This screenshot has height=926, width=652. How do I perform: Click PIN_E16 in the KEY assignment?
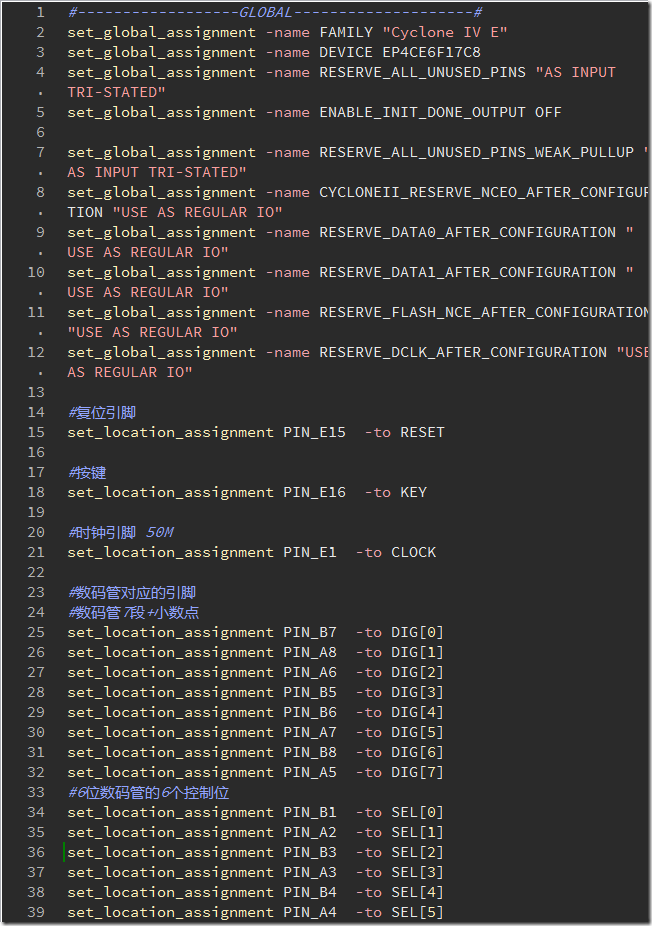tap(314, 493)
